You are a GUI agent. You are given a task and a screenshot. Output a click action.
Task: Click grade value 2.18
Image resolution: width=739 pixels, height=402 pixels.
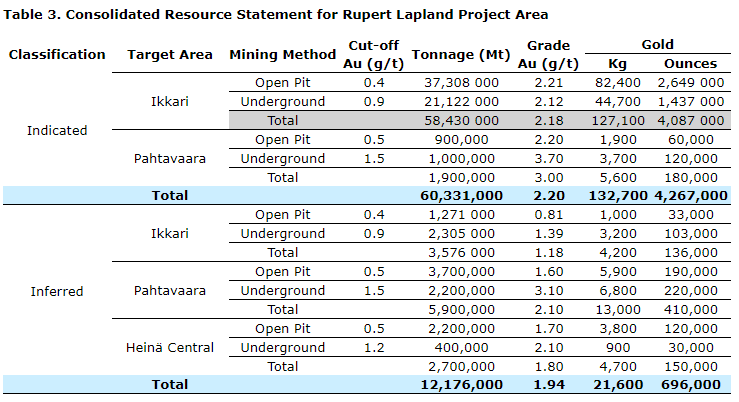click(549, 121)
